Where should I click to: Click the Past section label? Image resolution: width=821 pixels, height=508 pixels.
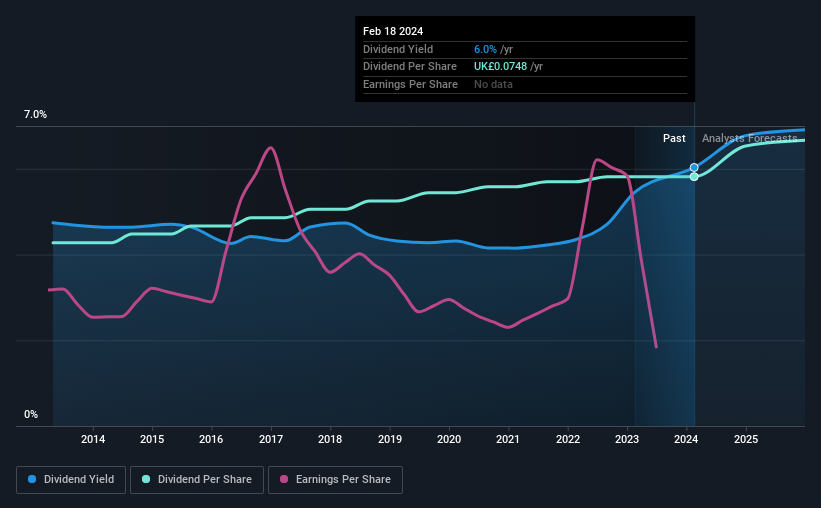point(674,138)
